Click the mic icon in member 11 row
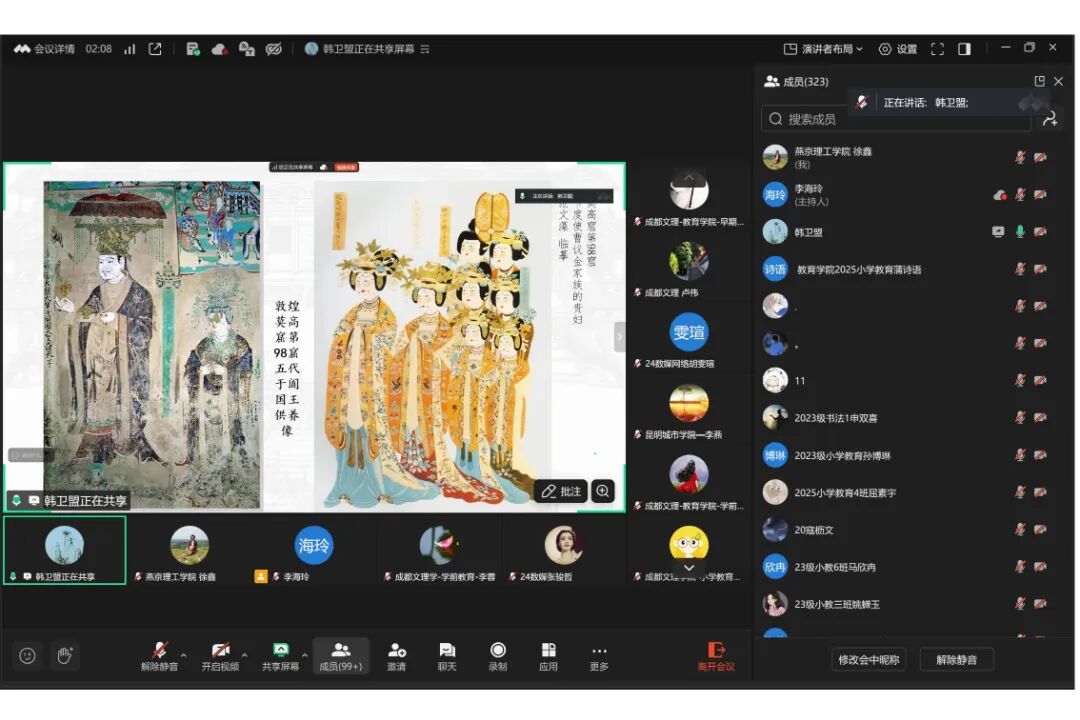This screenshot has height=720, width=1080. (1020, 380)
